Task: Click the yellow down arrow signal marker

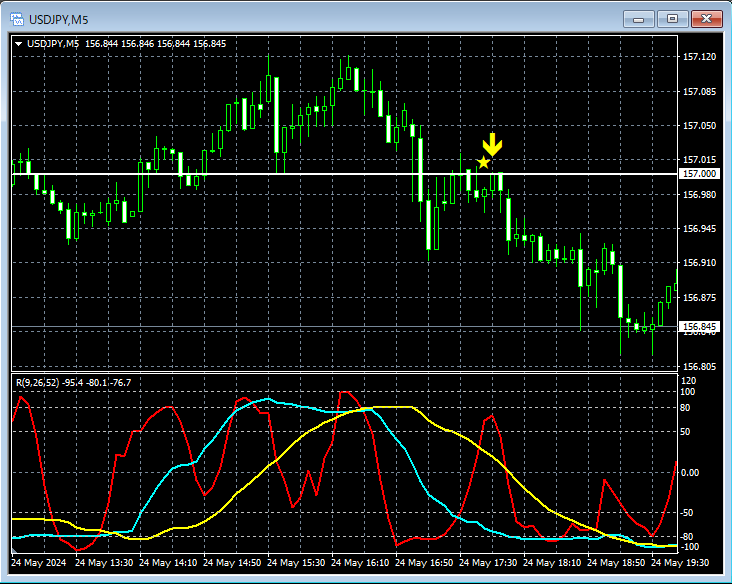Action: pos(492,142)
